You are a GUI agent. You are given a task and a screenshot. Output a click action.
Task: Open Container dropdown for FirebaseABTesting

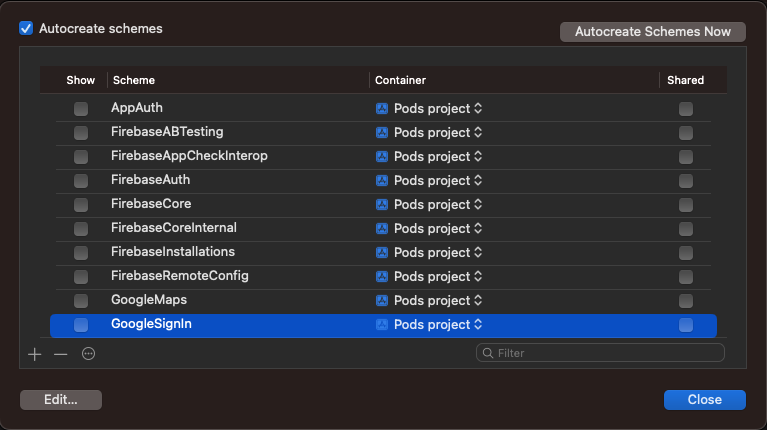[x=429, y=133]
